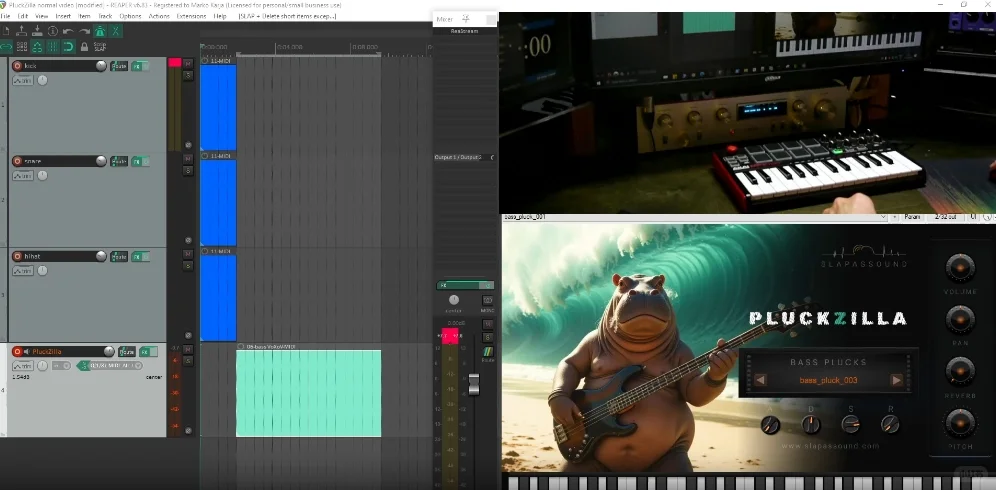The image size is (996, 490).
Task: Open the Track menu
Action: pyautogui.click(x=105, y=16)
